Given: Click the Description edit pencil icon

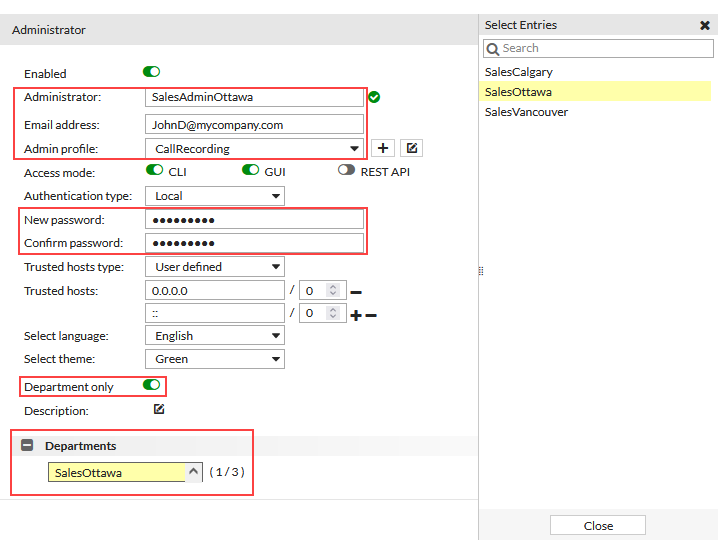Looking at the screenshot, I should pyautogui.click(x=159, y=409).
